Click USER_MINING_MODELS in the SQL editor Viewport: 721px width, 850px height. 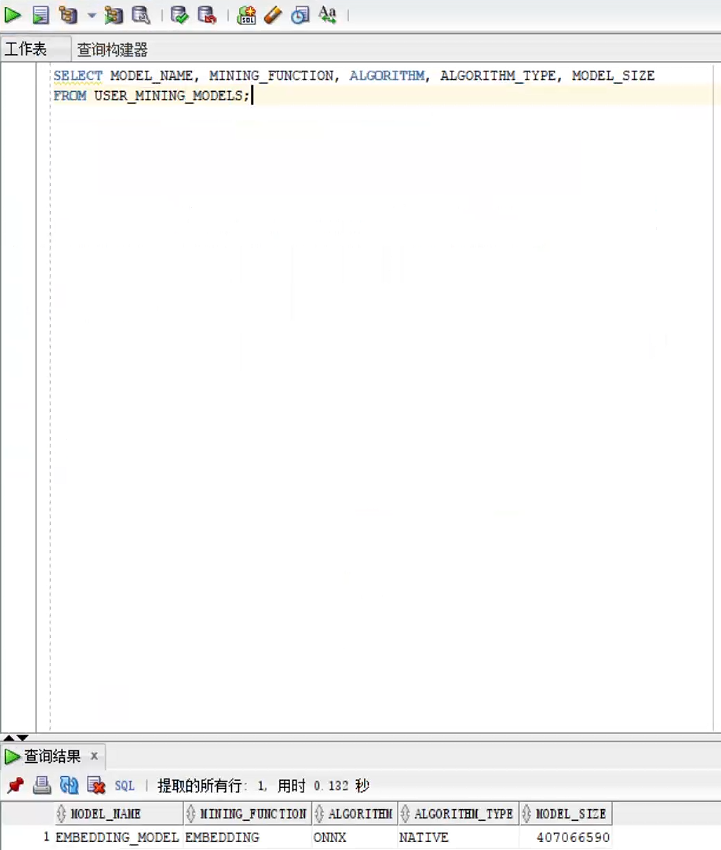click(168, 95)
